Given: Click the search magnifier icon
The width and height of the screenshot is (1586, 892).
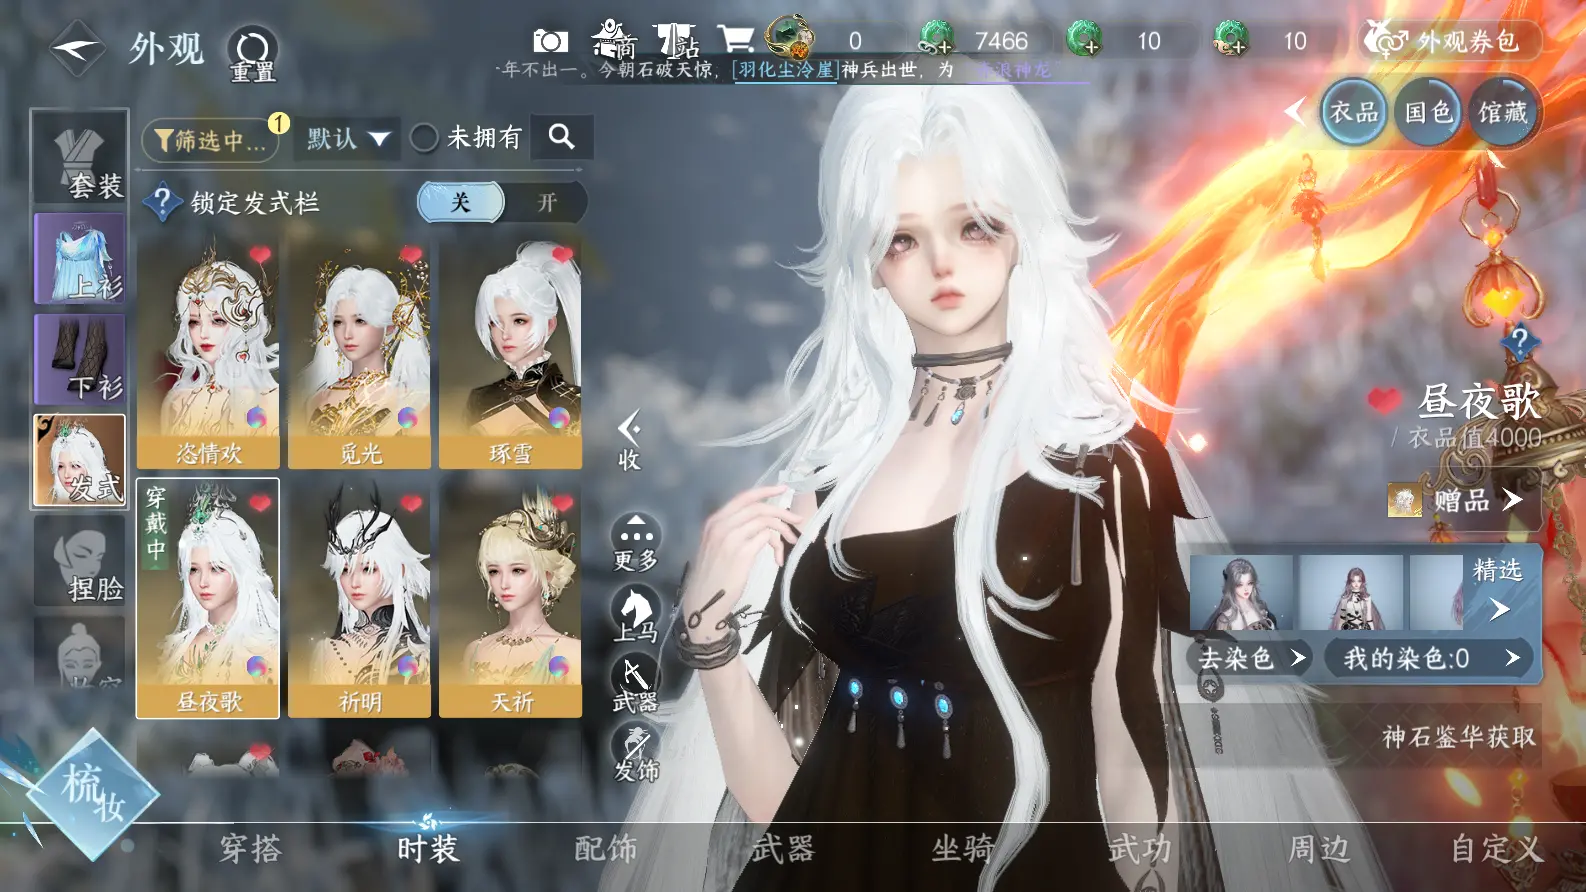Looking at the screenshot, I should pyautogui.click(x=562, y=137).
